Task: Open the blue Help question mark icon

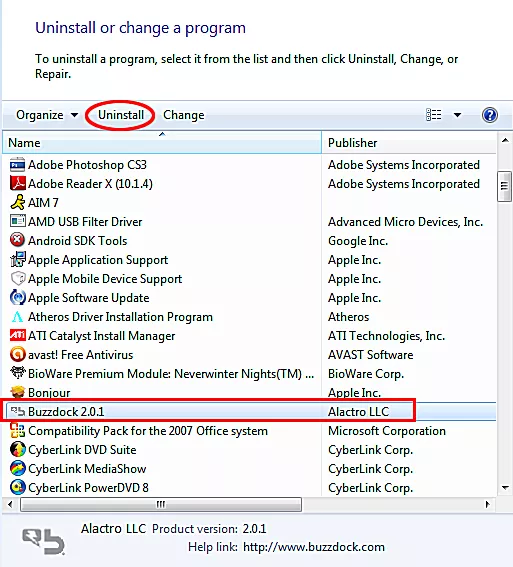Action: tap(490, 115)
